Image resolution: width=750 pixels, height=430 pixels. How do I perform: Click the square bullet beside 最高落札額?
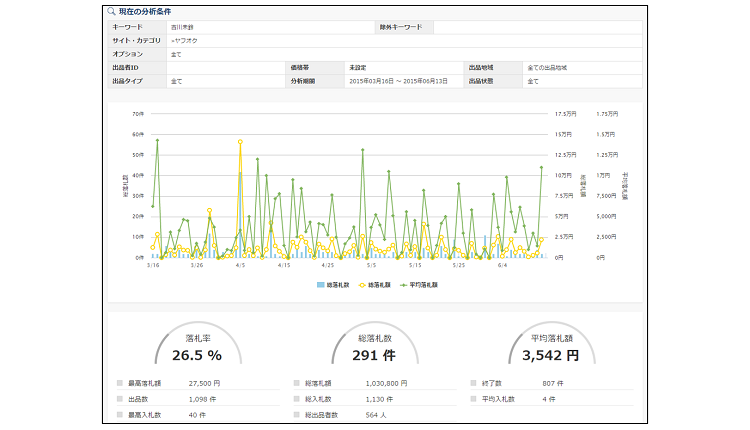click(x=120, y=383)
